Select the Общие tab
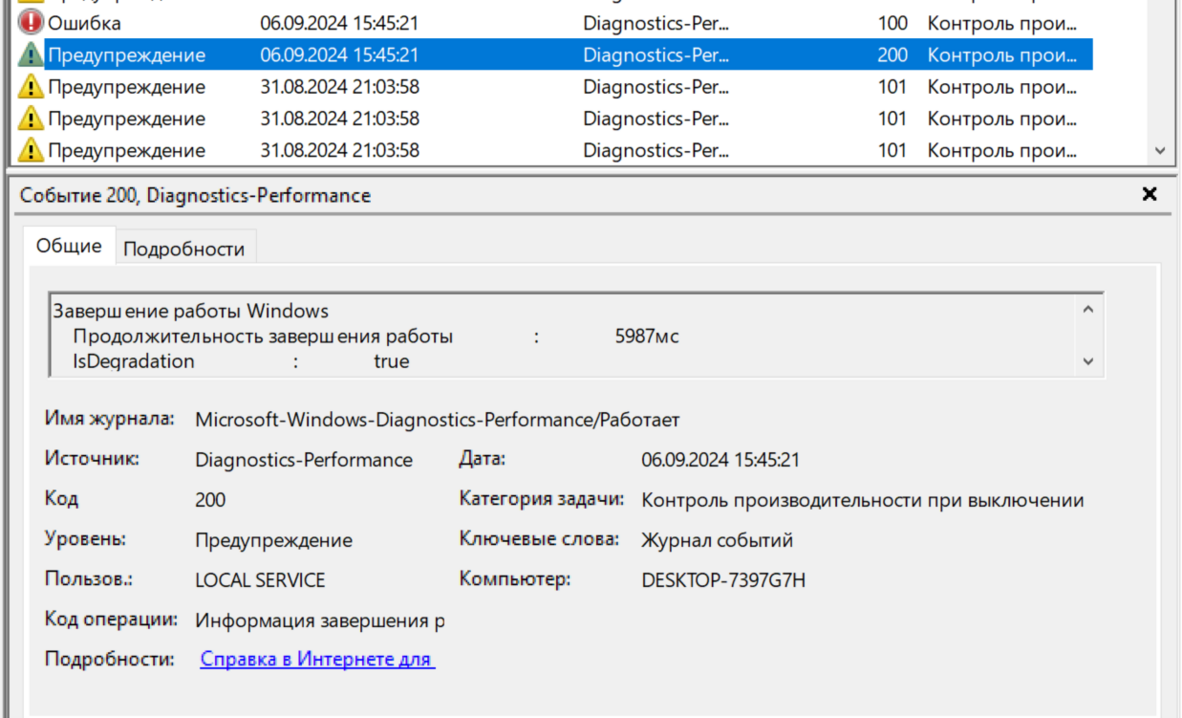The height and width of the screenshot is (718, 1182). [x=69, y=246]
